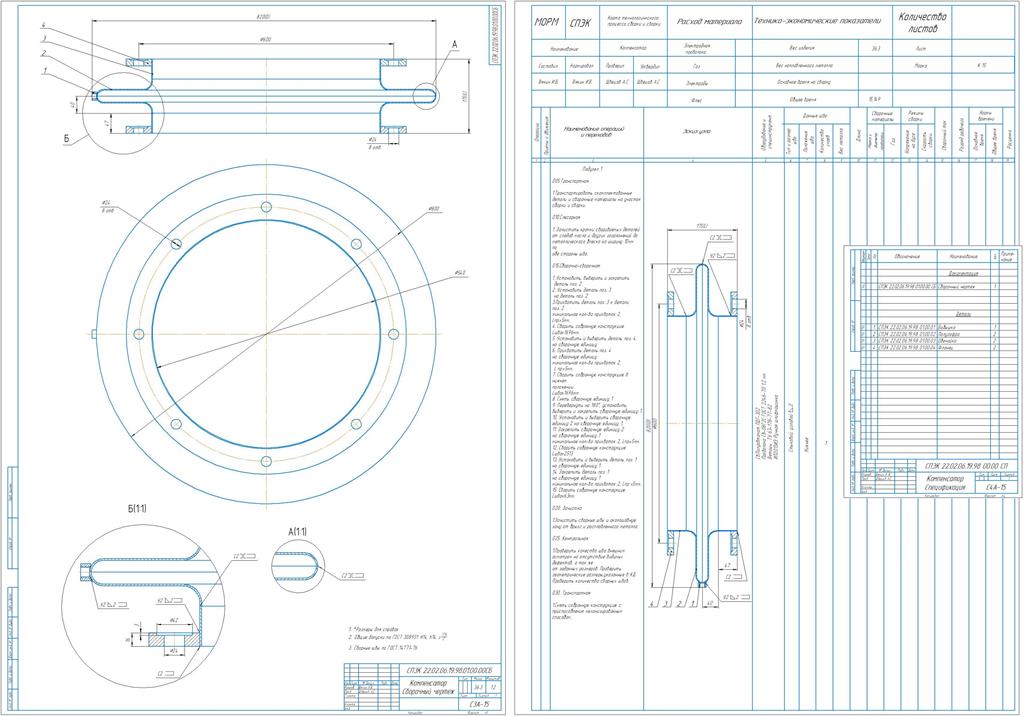
Task: Click the 'Детали' section heading in the specification
Action: [x=963, y=314]
